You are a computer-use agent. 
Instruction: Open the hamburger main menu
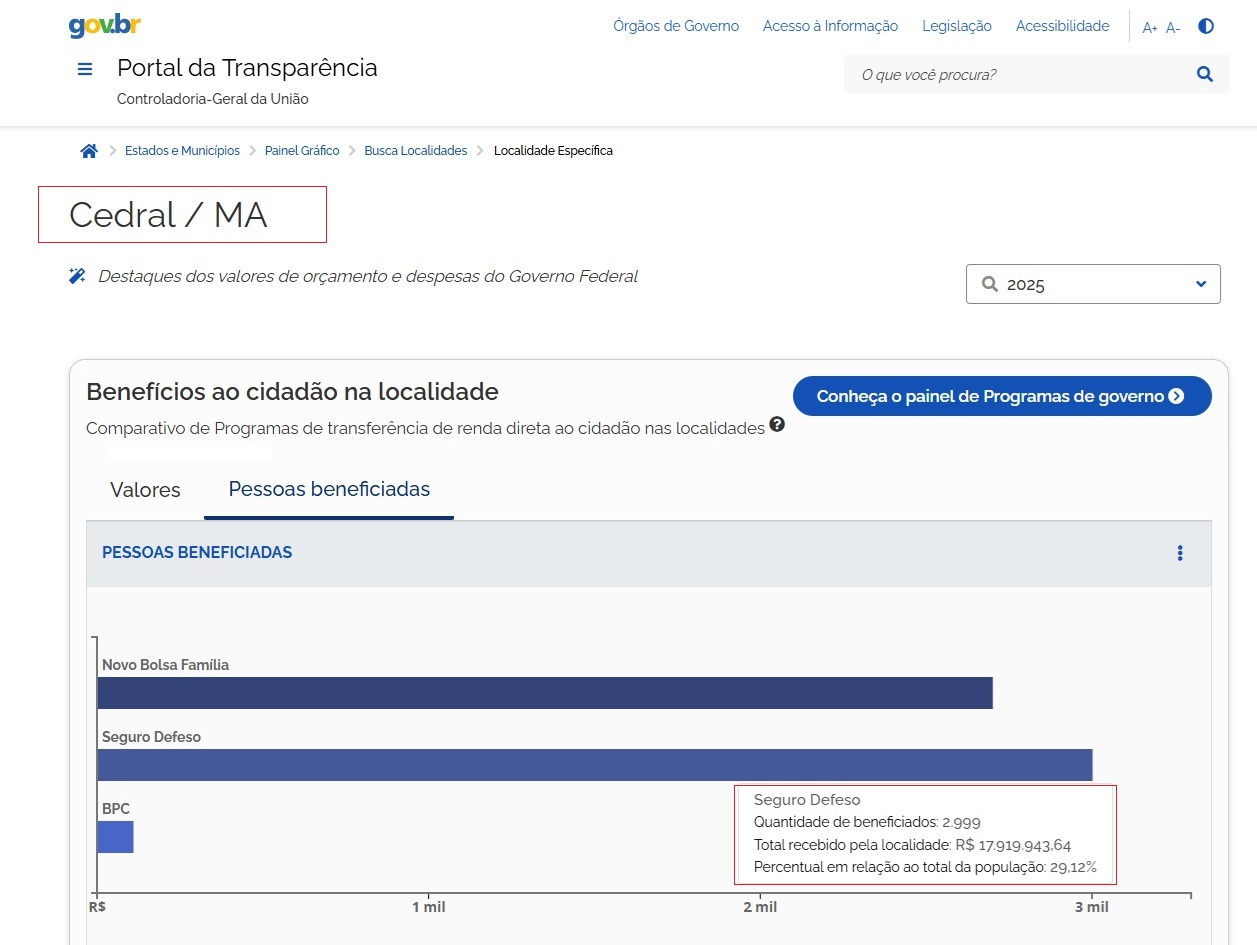pyautogui.click(x=85, y=69)
